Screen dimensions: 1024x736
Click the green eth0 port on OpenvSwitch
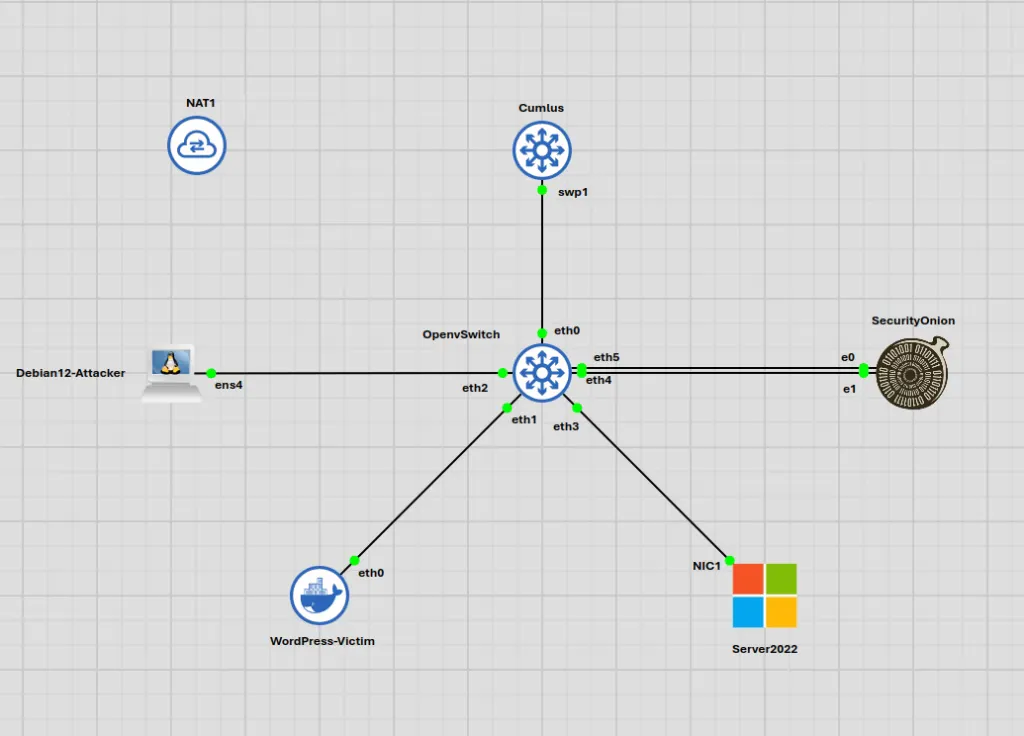point(542,333)
